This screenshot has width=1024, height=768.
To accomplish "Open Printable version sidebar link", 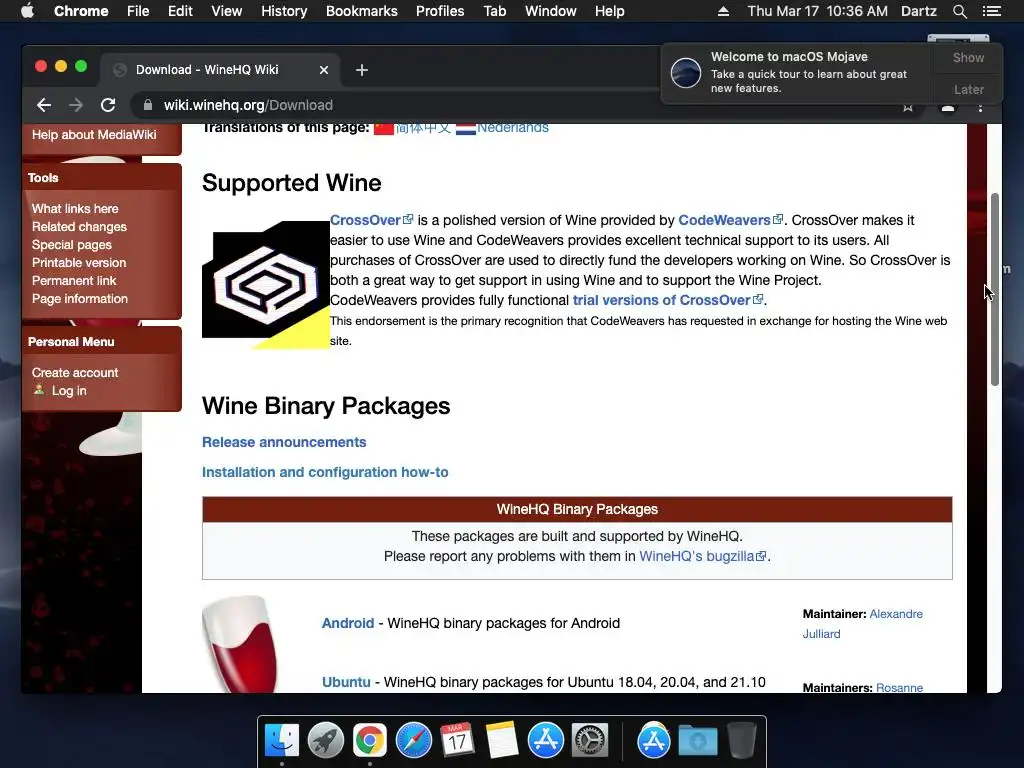I will pos(79,263).
